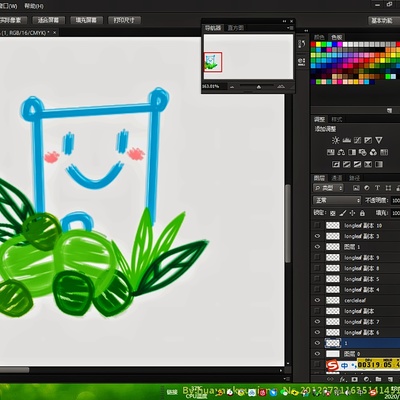The image size is (400, 400).
Task: Add a Channel Mixer adjustment (three circles)
Action: point(373,152)
